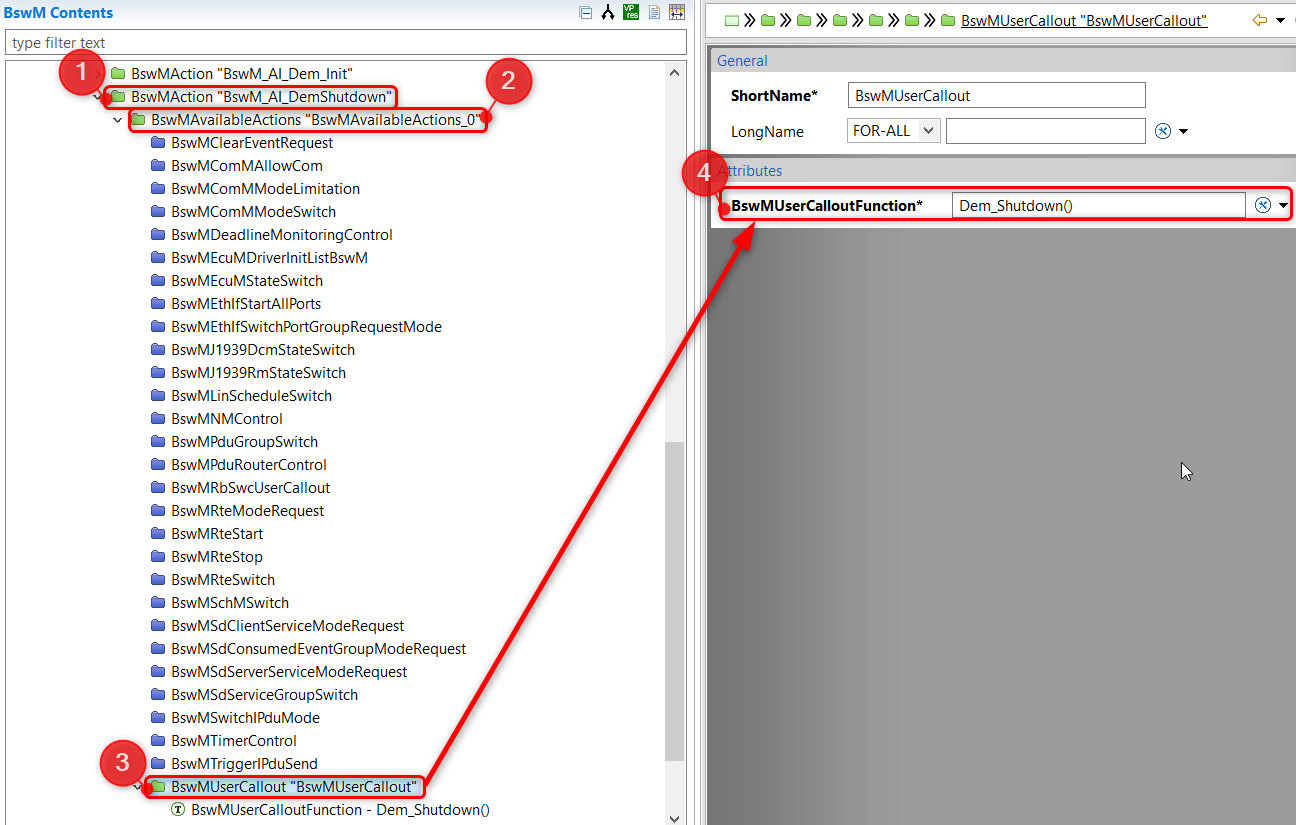This screenshot has width=1296, height=825.
Task: Click the BswMUserCalloutFunction value field
Action: [1098, 205]
